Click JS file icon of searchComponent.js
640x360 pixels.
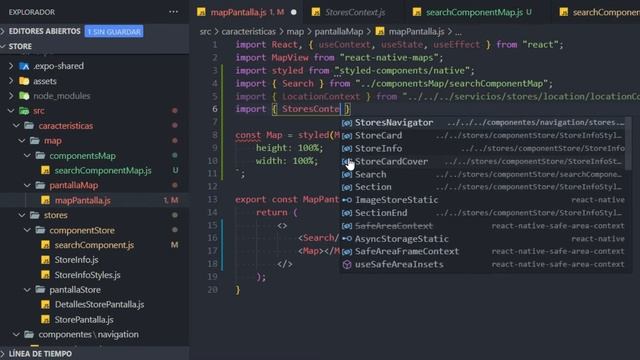pyautogui.click(x=45, y=245)
